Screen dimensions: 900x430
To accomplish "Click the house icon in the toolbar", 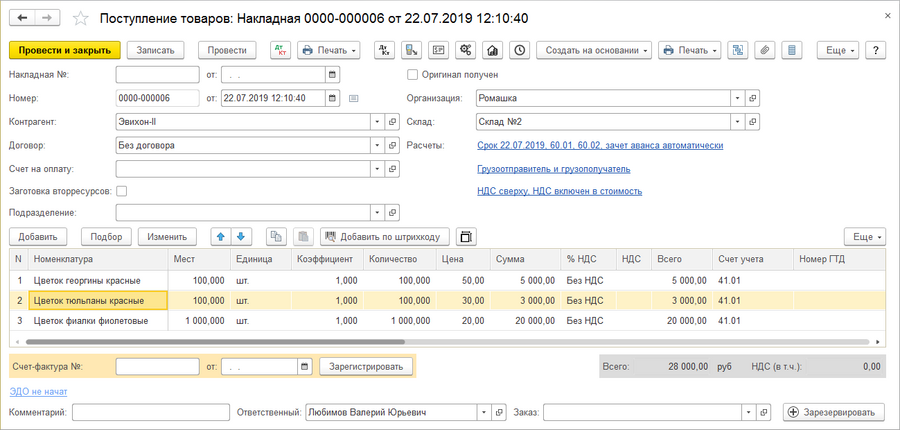I will pos(492,50).
